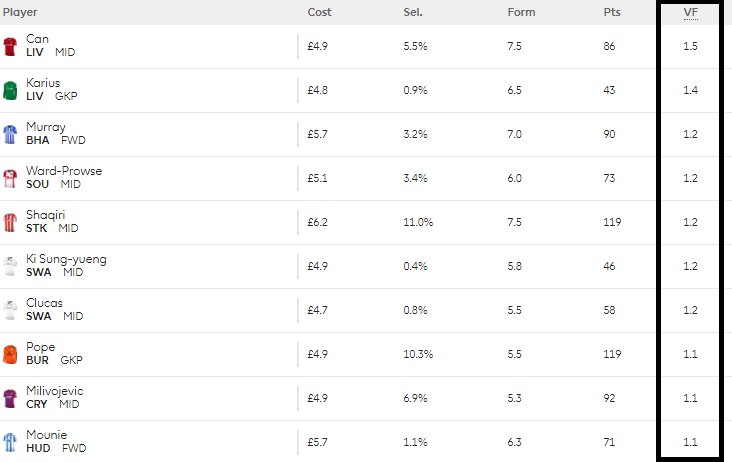732x462 pixels.
Task: Sort by the Cost column header
Action: click(x=319, y=12)
